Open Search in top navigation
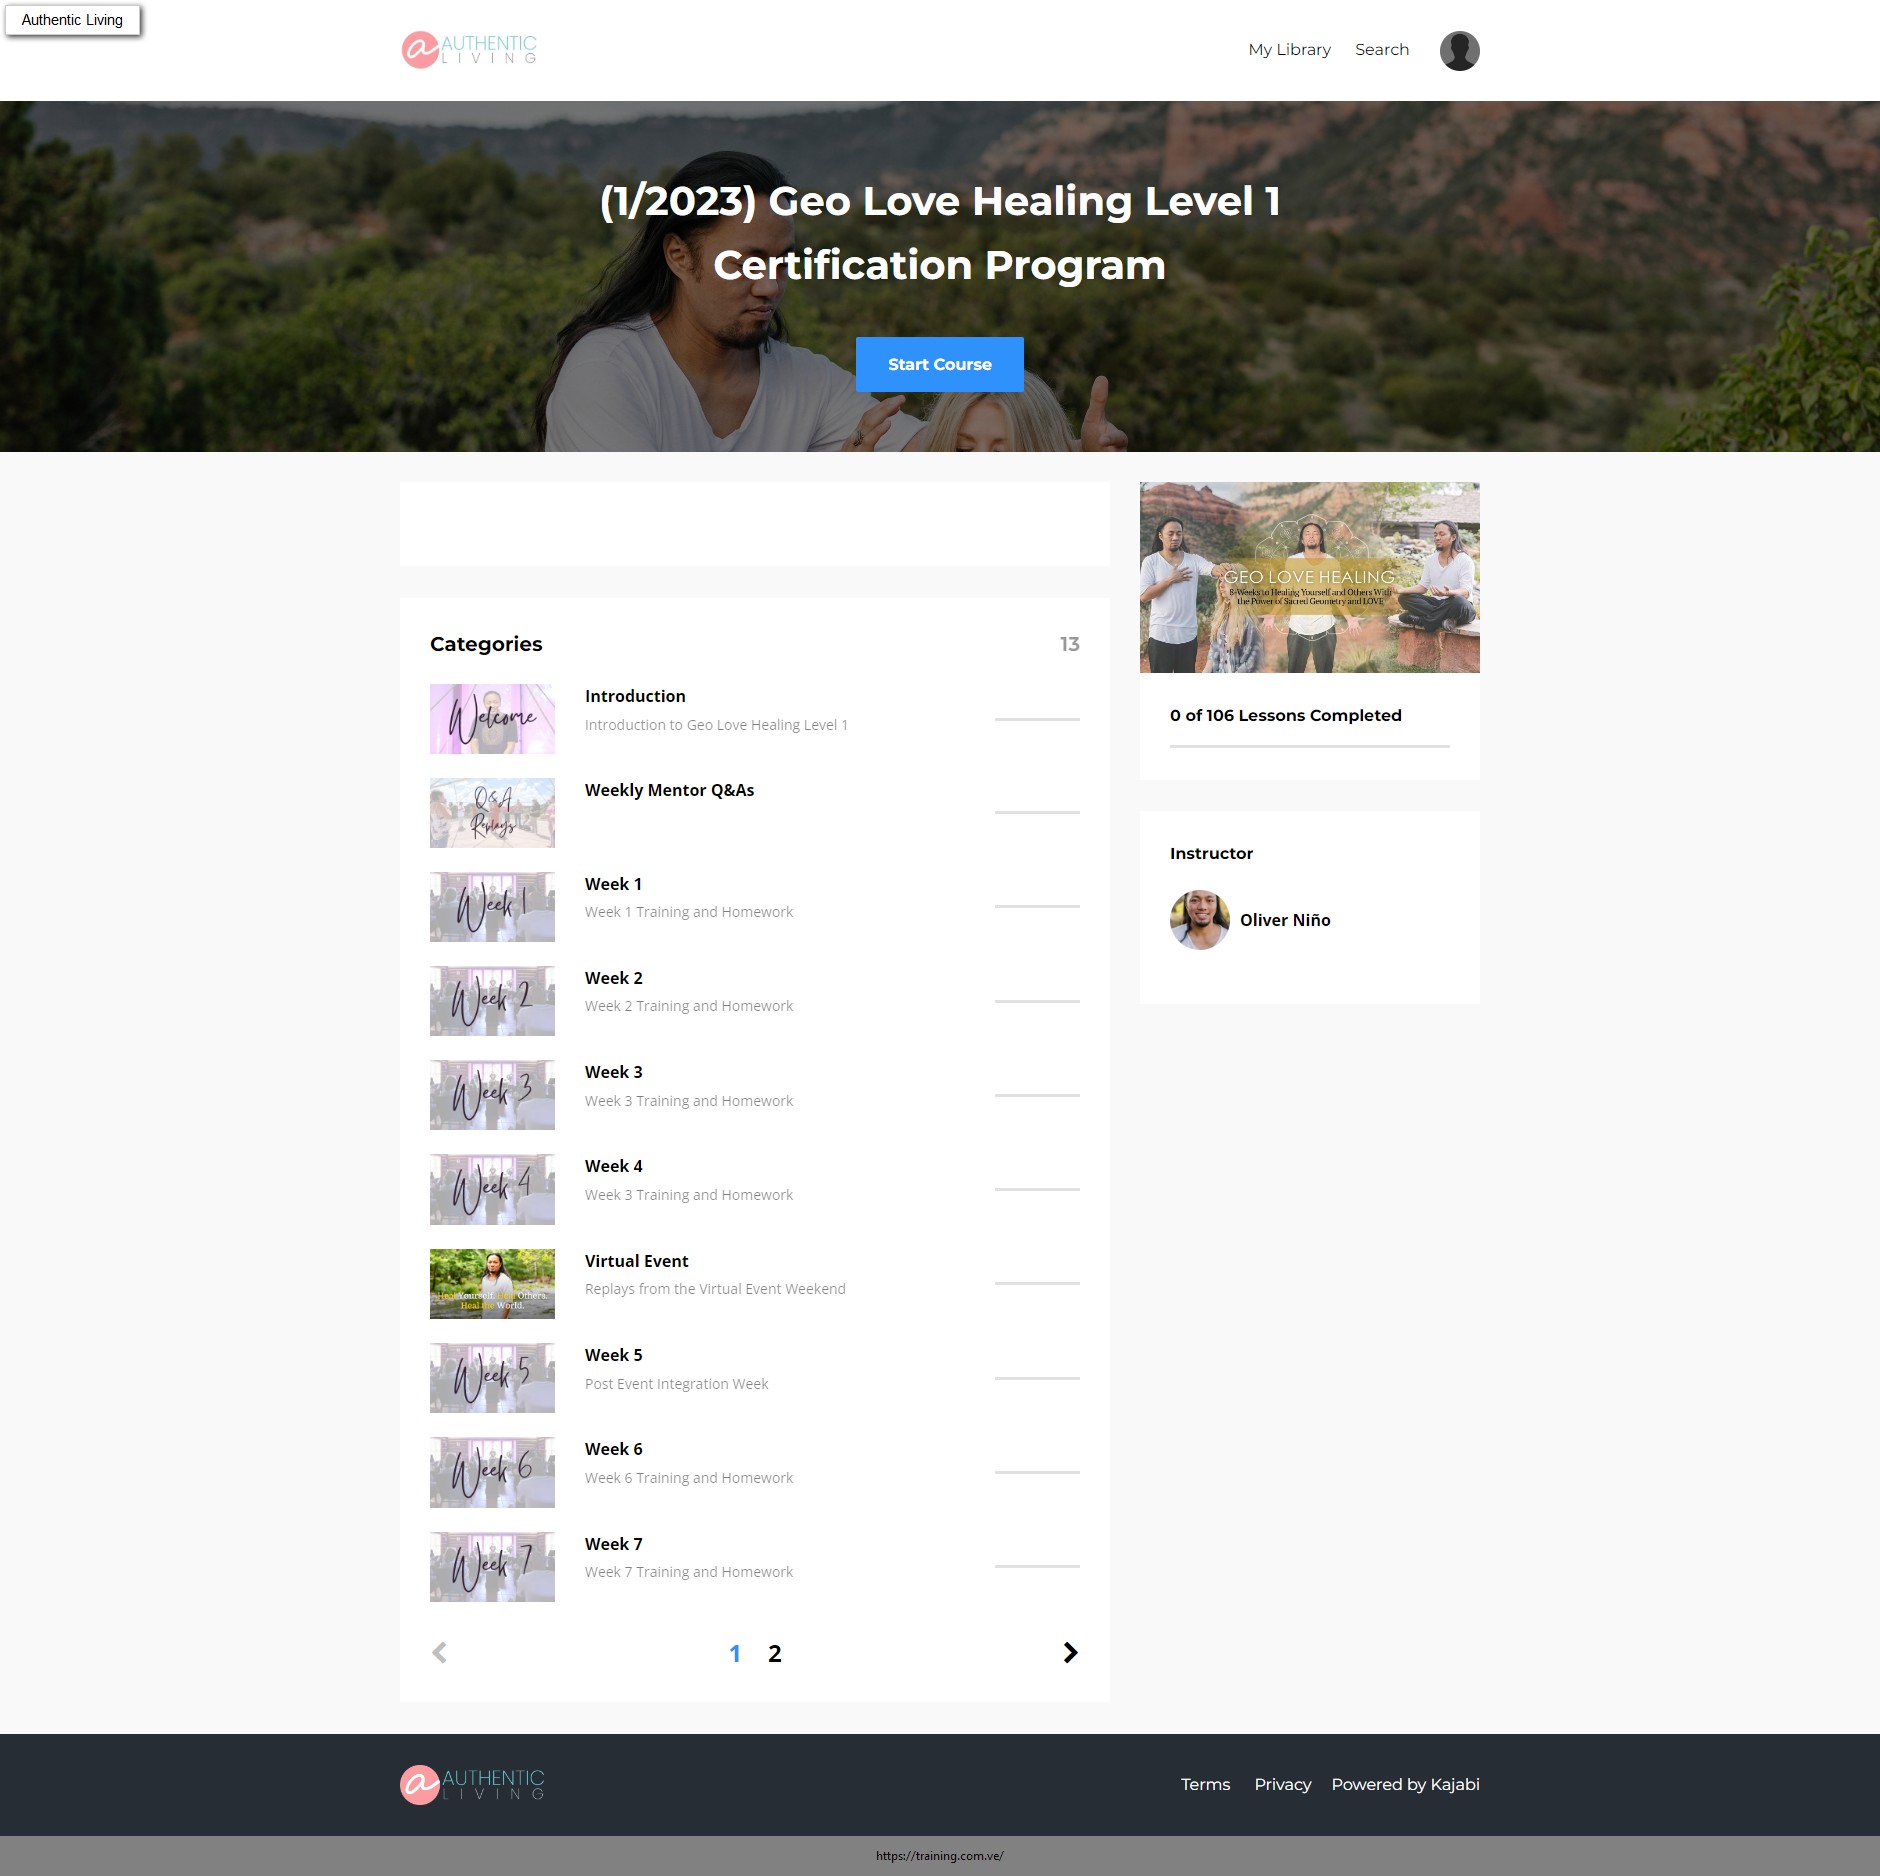This screenshot has width=1880, height=1876. (x=1381, y=50)
